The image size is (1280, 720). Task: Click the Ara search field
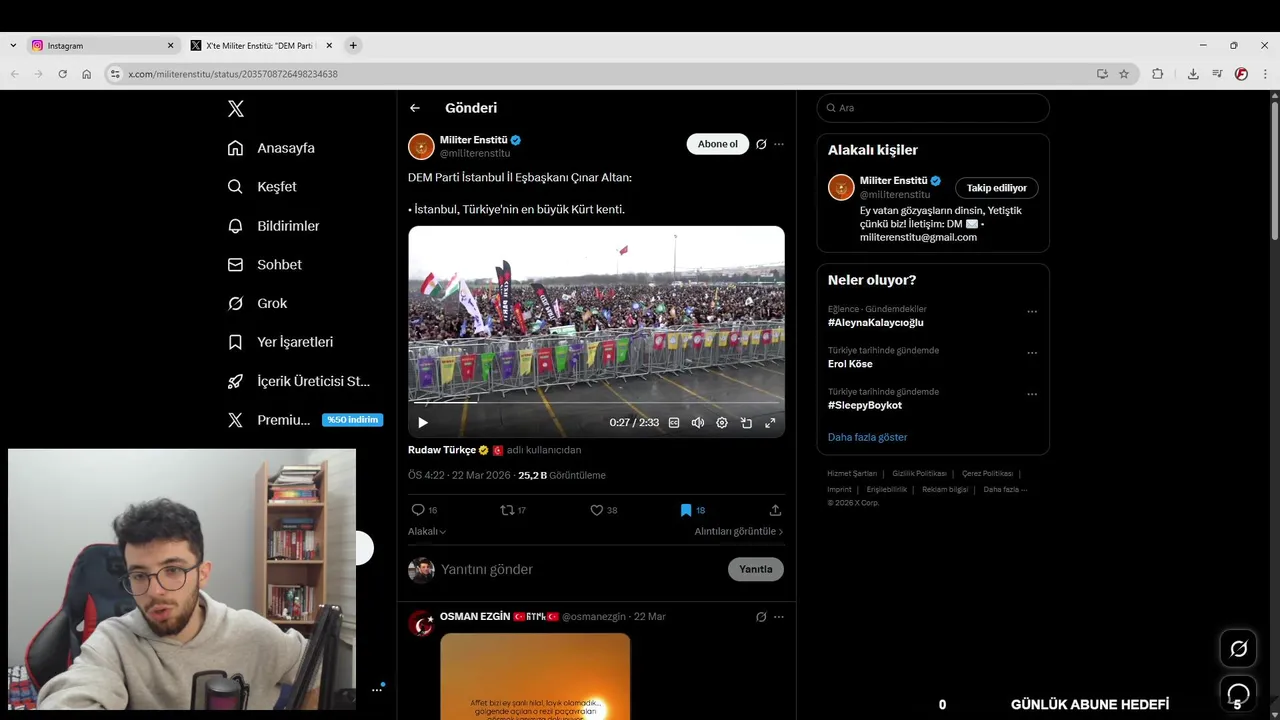coord(933,108)
